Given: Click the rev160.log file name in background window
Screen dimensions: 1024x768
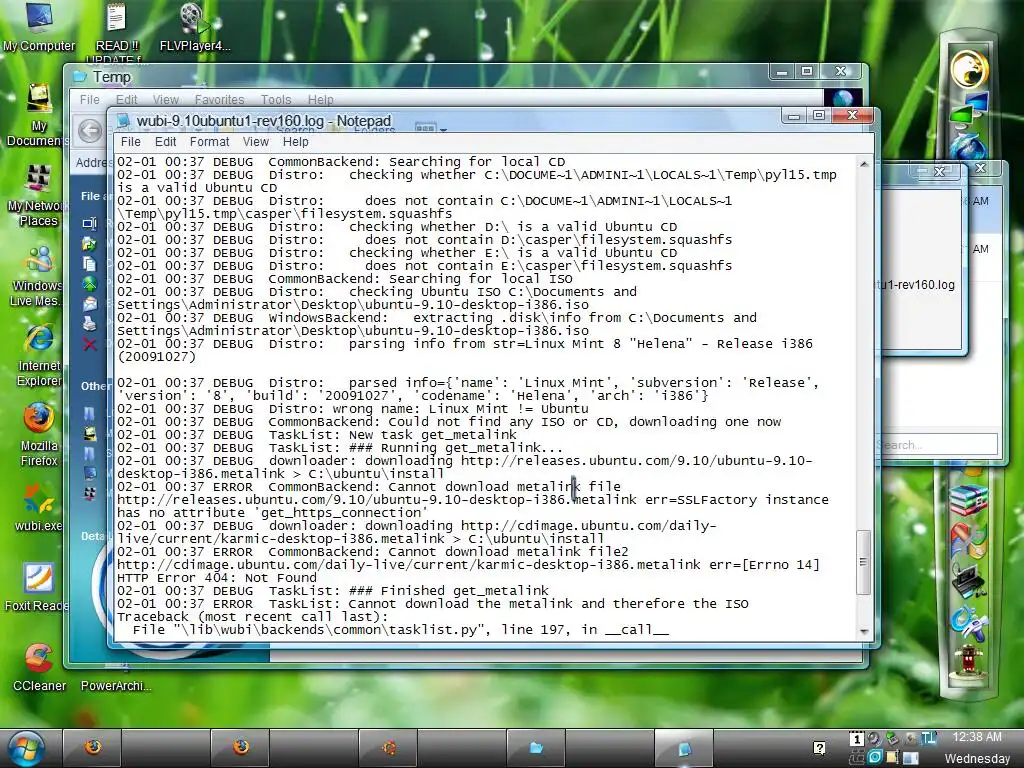Looking at the screenshot, I should tap(917, 285).
